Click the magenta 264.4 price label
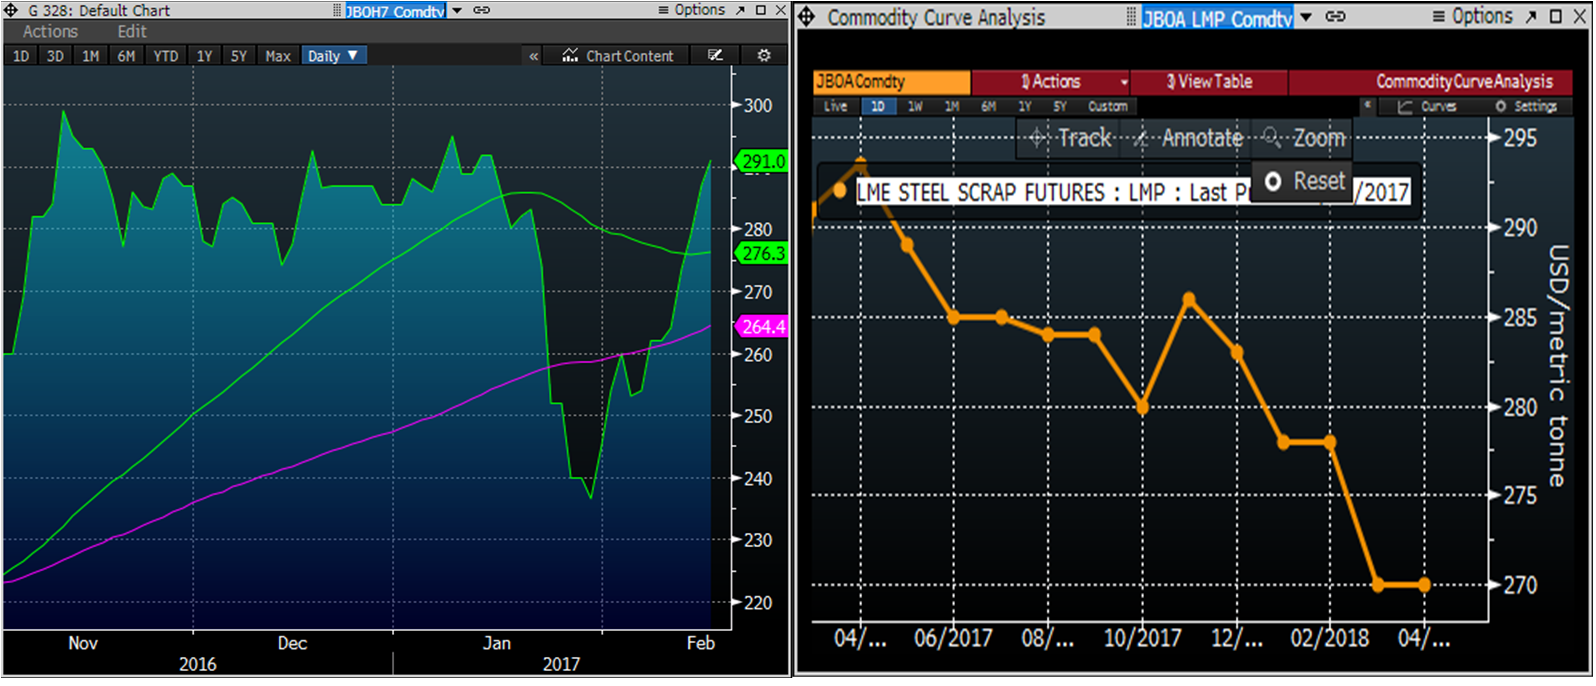1596x686 pixels. pyautogui.click(x=762, y=327)
